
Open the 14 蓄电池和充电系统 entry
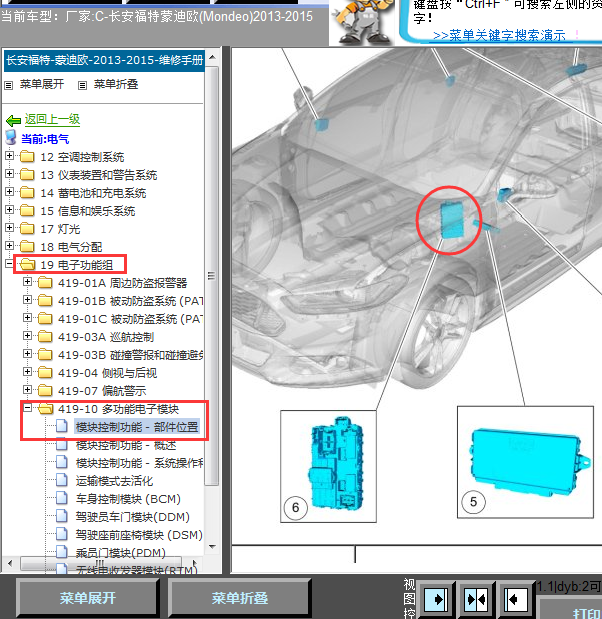[93, 193]
